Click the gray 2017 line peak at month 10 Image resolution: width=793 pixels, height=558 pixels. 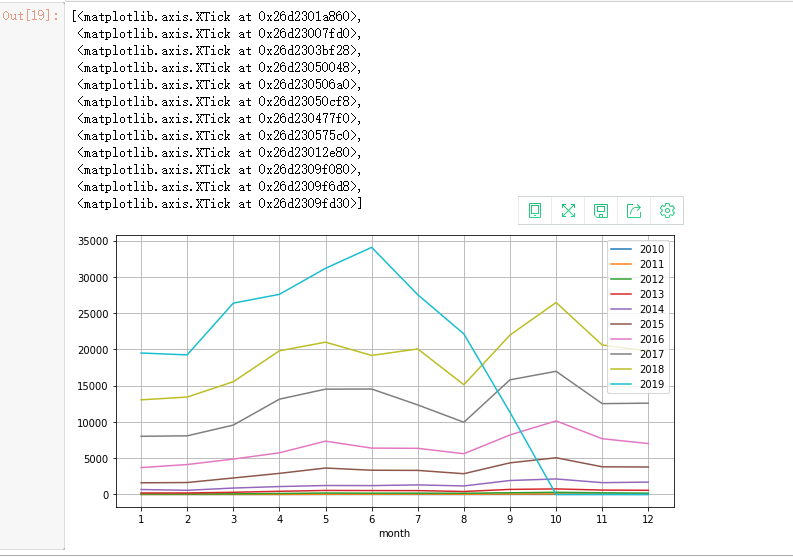[x=556, y=371]
